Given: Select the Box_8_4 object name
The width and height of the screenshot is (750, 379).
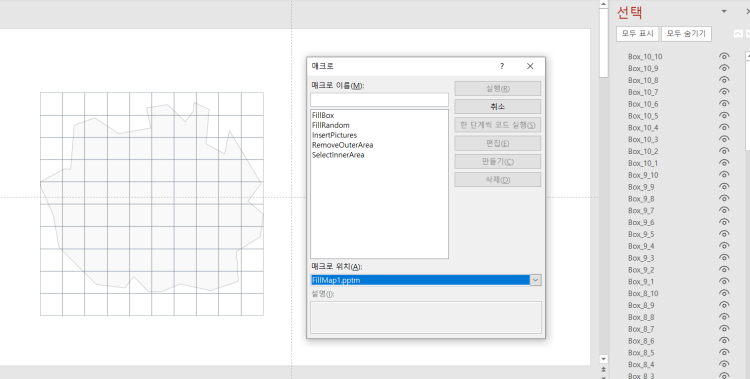Looking at the screenshot, I should click(641, 364).
